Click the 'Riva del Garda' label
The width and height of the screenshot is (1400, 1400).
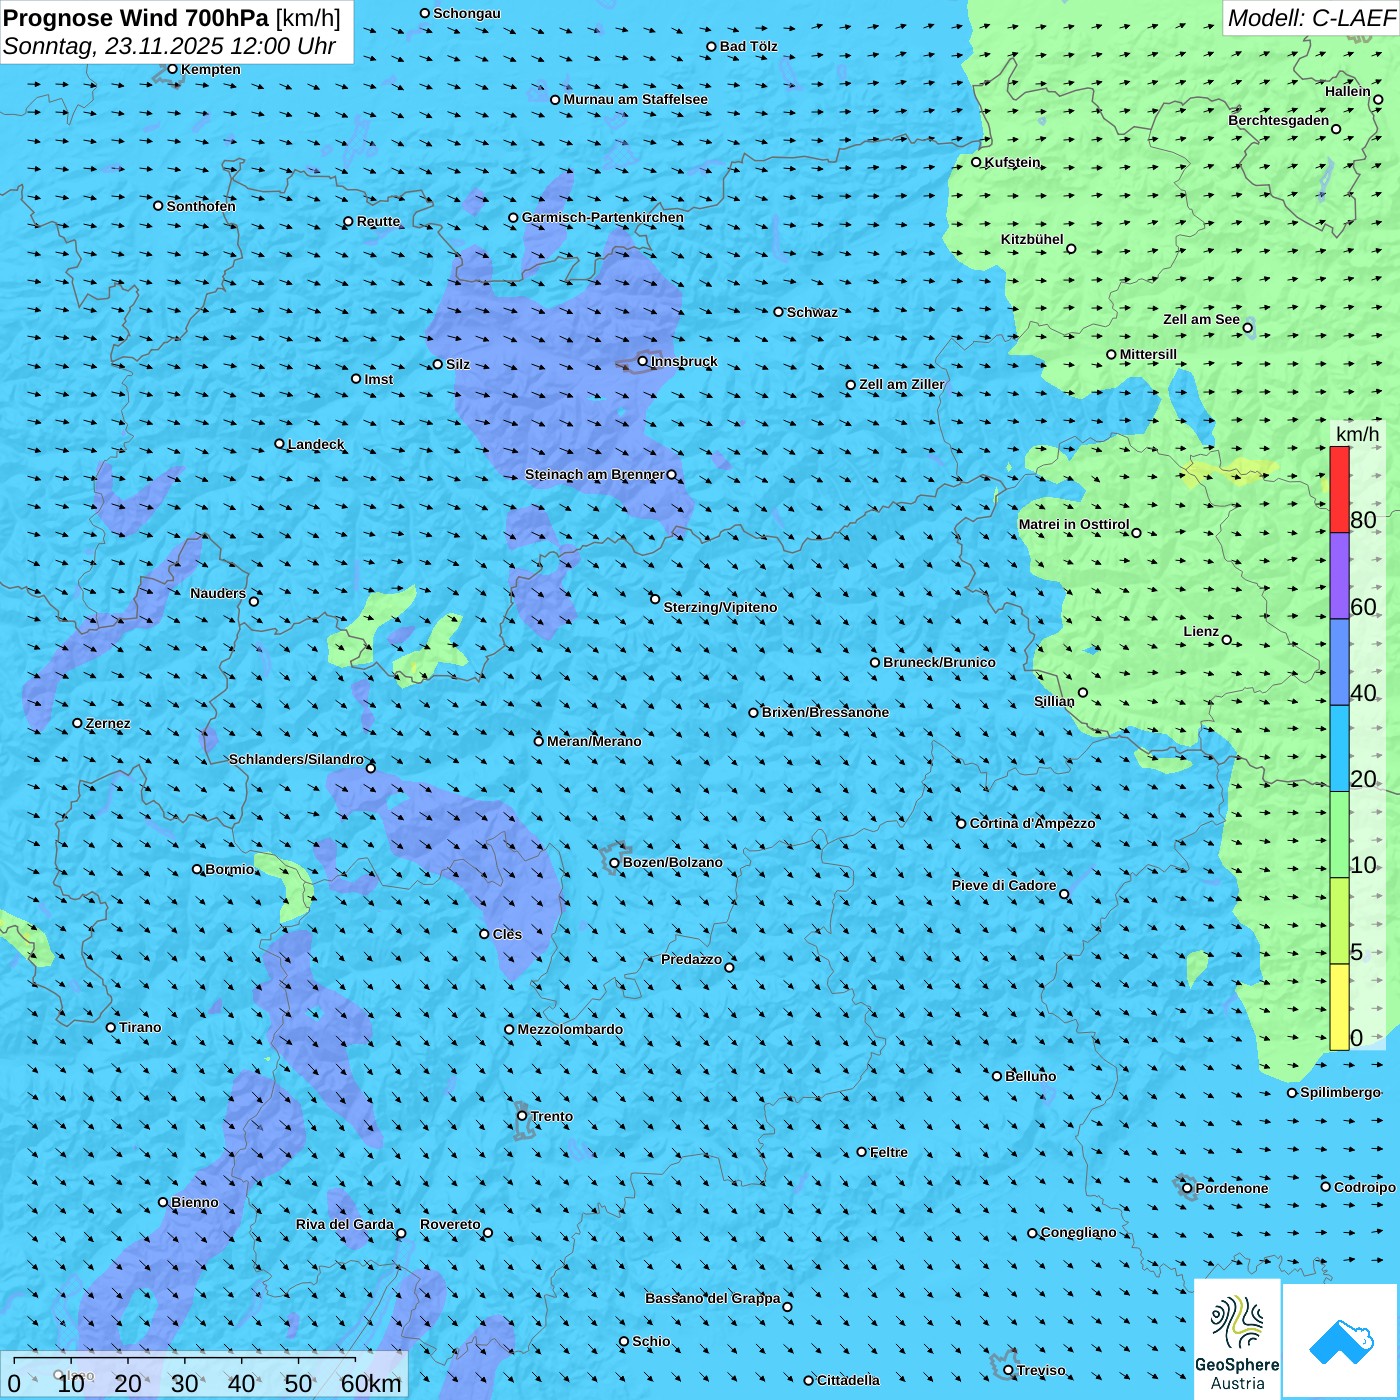click(345, 1224)
